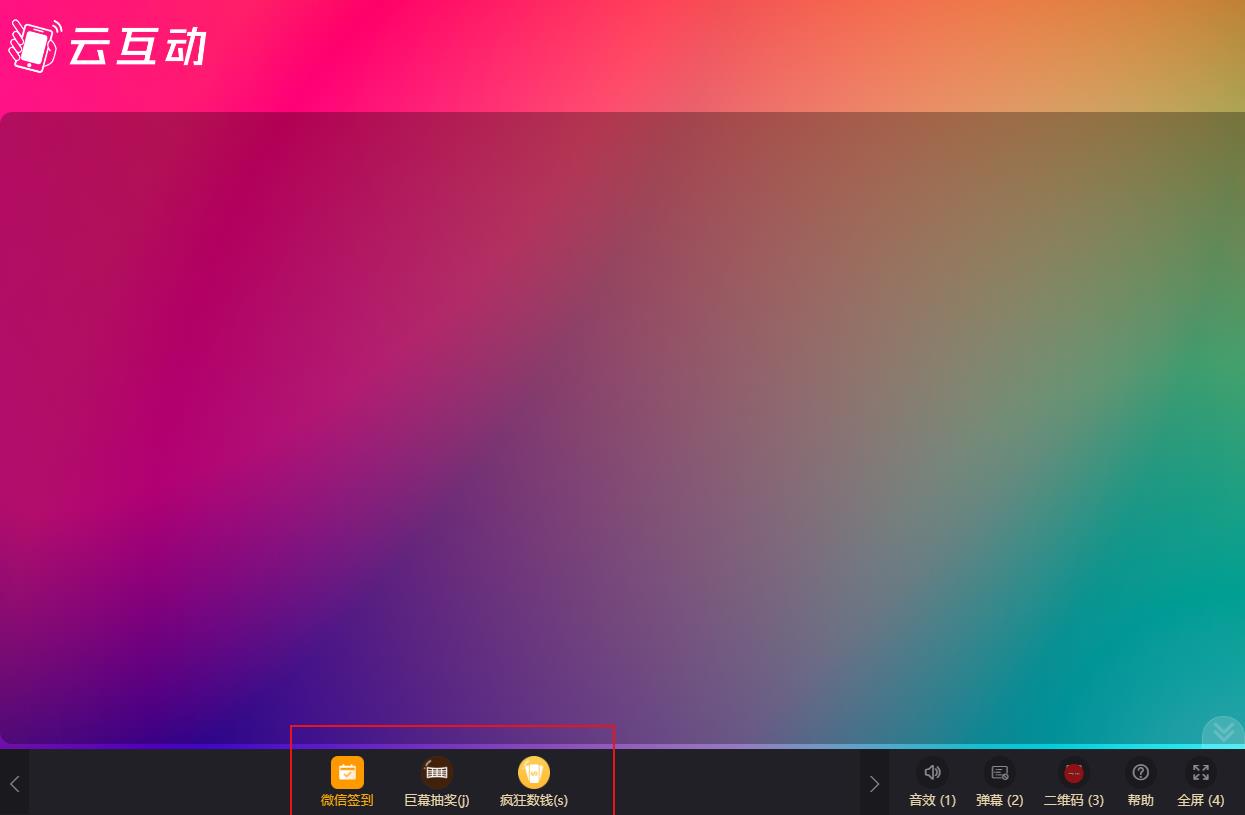Click the 音效 speaker icon
The height and width of the screenshot is (815, 1245).
pos(932,772)
